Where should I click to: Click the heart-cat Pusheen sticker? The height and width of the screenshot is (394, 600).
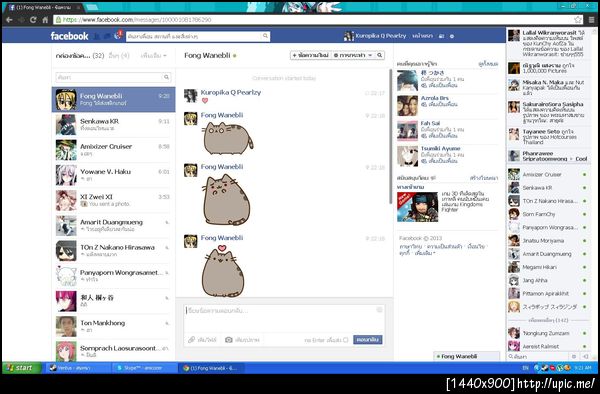pyautogui.click(x=223, y=271)
